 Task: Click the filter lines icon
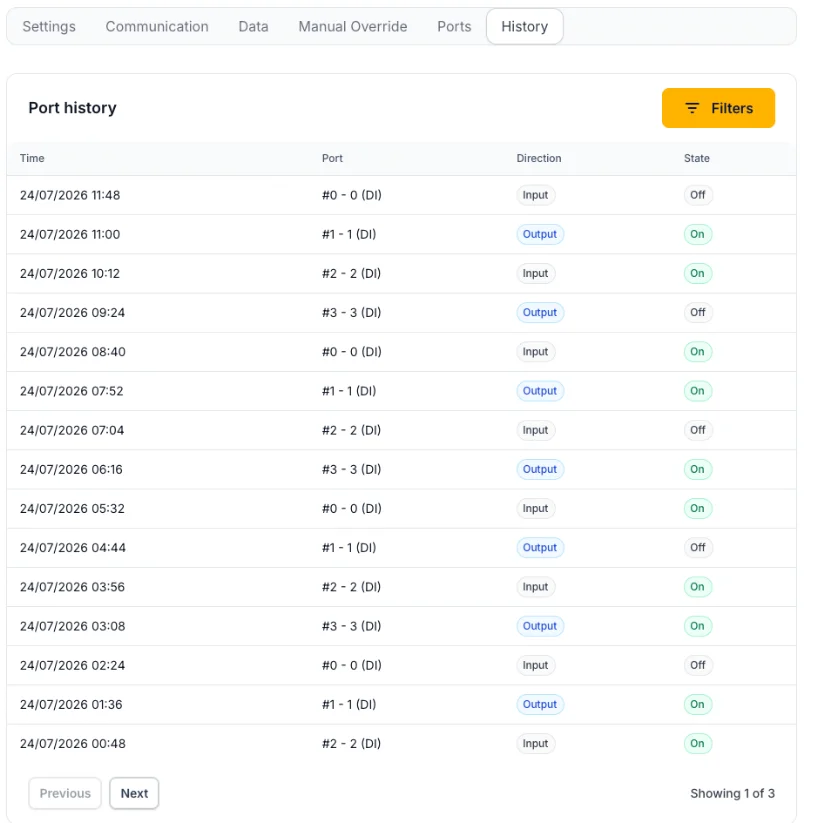click(692, 108)
